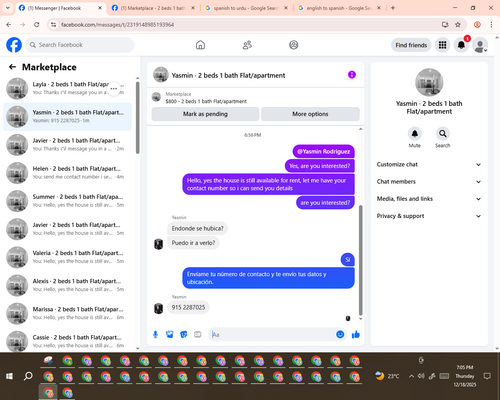
Task: Open the Groups icon in top navigation
Action: click(x=294, y=45)
